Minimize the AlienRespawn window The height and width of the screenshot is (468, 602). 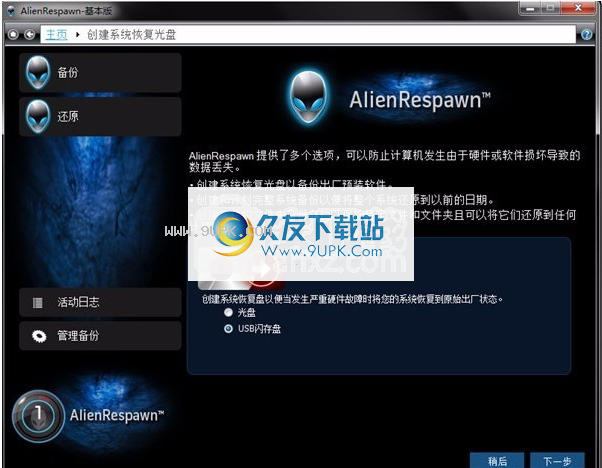(x=531, y=8)
